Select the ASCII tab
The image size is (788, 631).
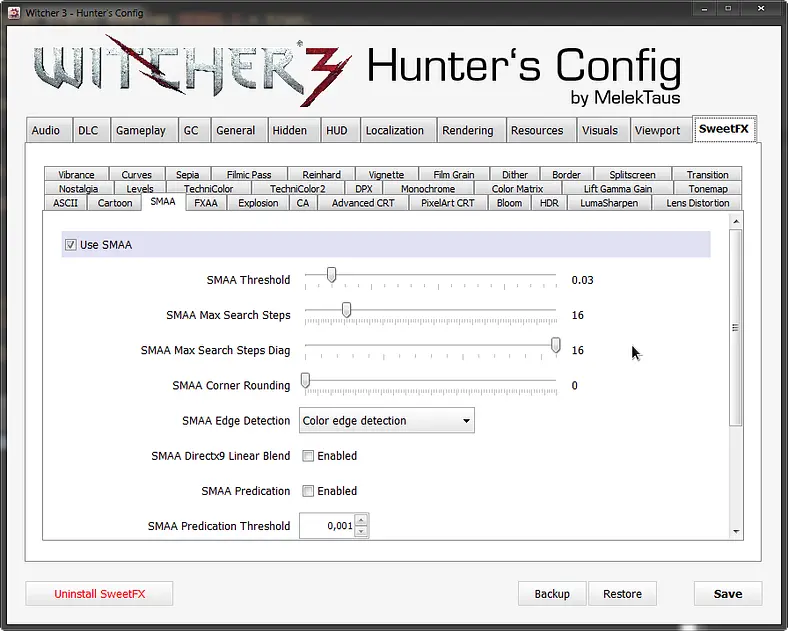[65, 202]
